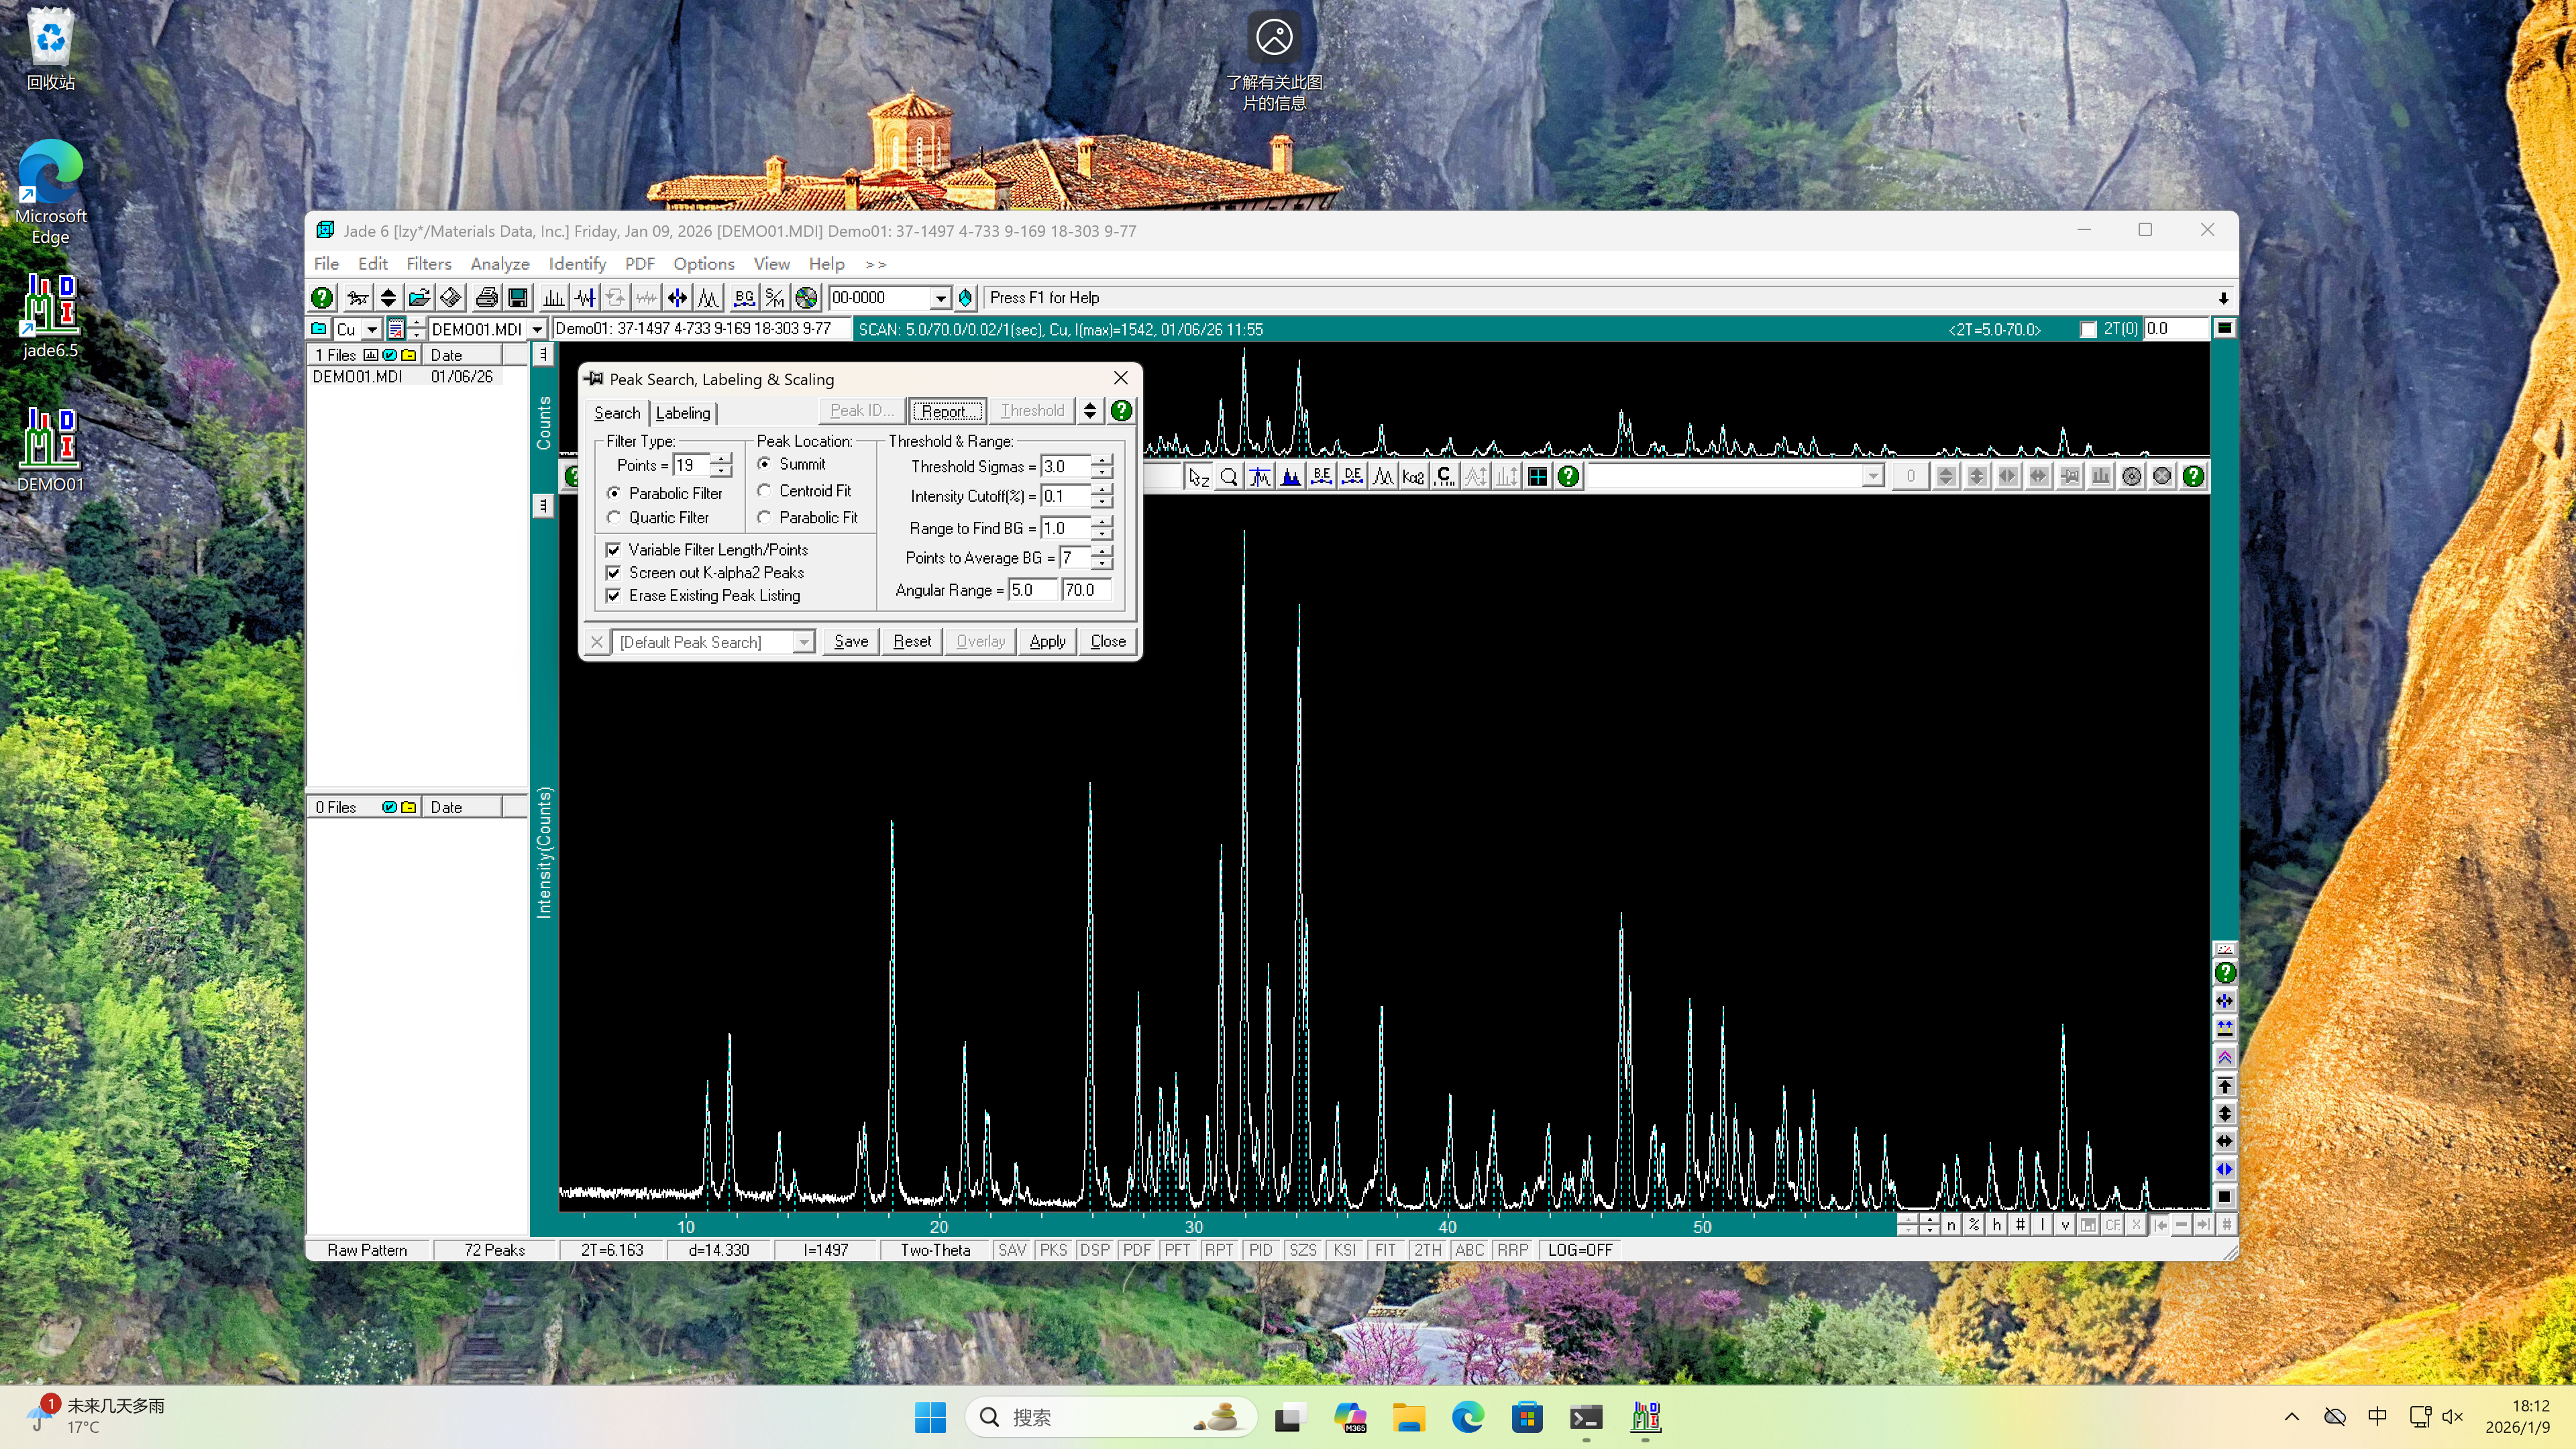This screenshot has height=1449, width=2576.
Task: Expand the Default Peak Search combo box
Action: click(803, 642)
